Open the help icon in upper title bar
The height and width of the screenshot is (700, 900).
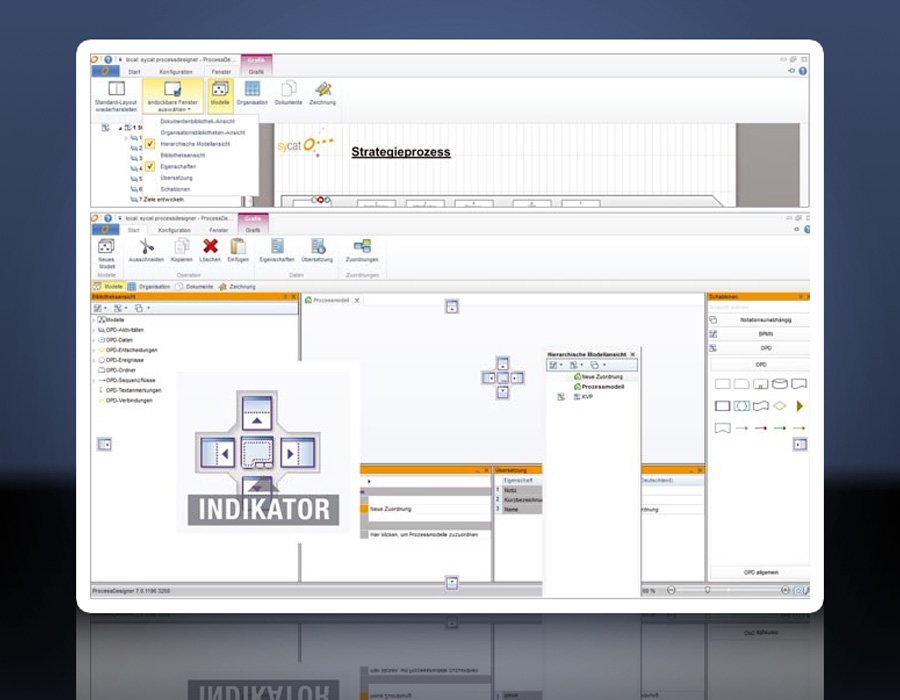(108, 59)
